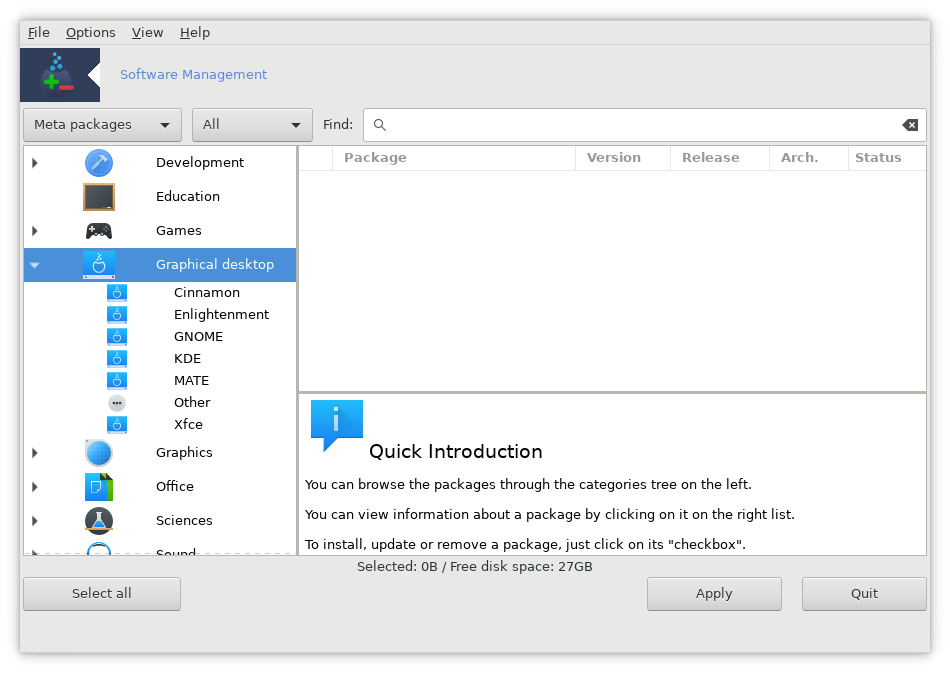The width and height of the screenshot is (950, 673).
Task: Click the GNOME desktop icon
Action: pyautogui.click(x=117, y=337)
